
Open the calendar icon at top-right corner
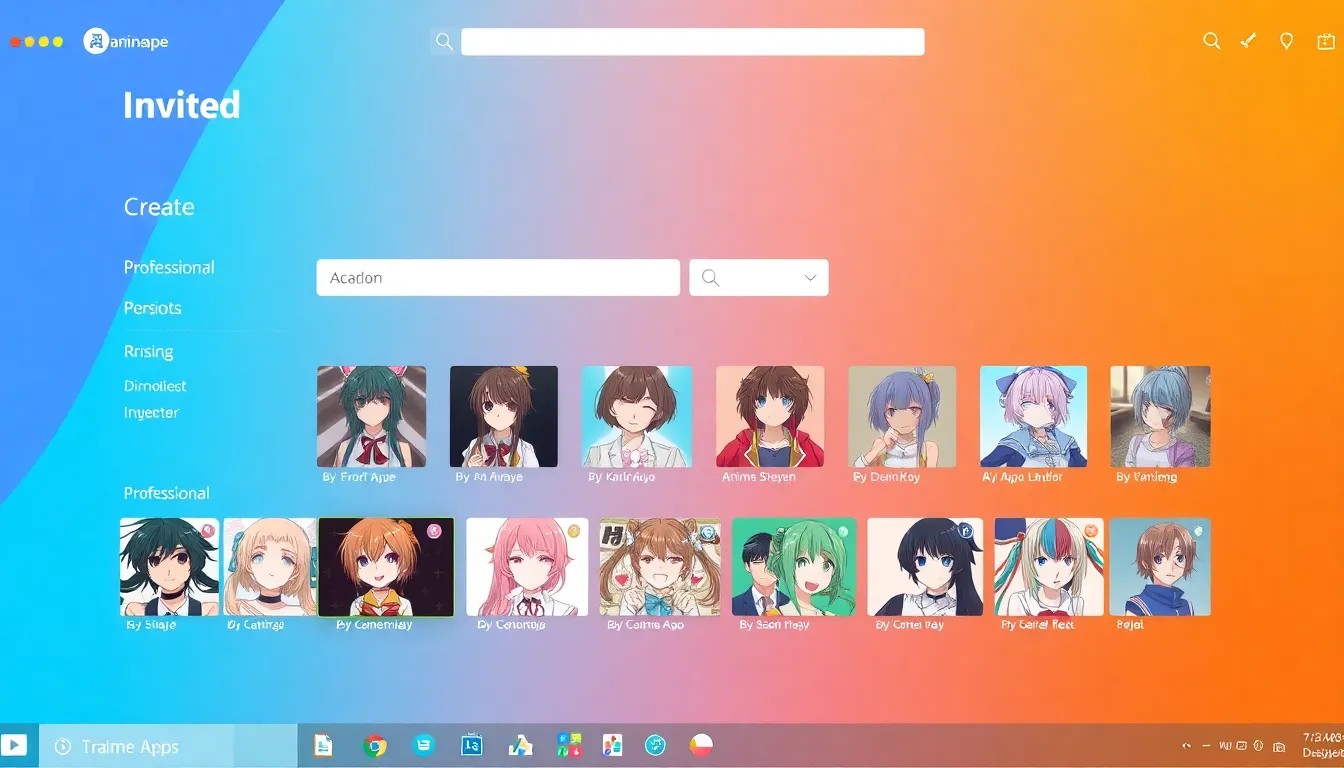1325,41
